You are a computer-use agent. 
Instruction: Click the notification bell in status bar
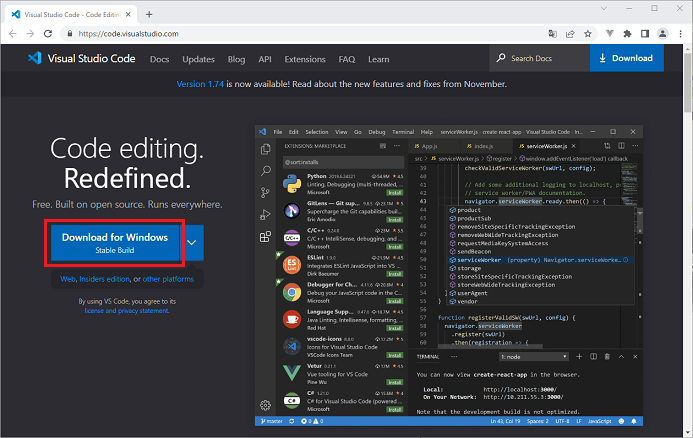point(634,421)
